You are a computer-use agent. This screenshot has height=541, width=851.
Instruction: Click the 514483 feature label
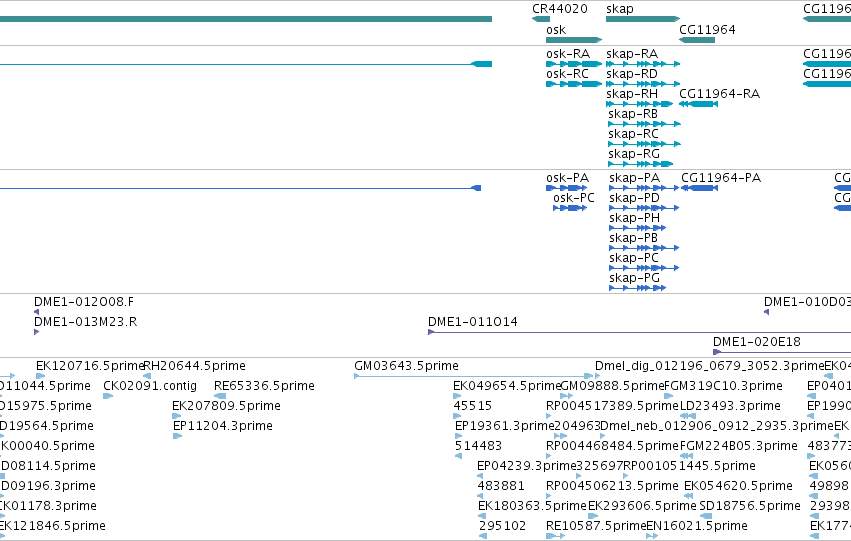[x=478, y=446]
